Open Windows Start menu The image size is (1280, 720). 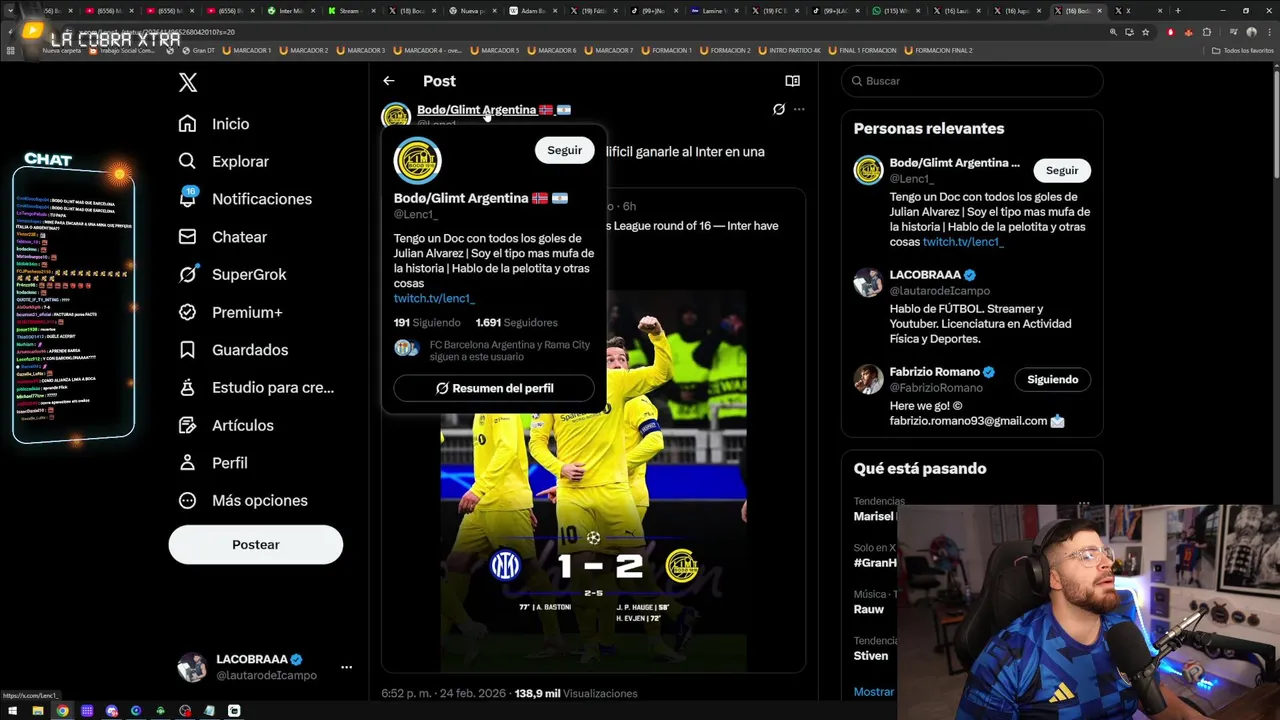coord(13,711)
